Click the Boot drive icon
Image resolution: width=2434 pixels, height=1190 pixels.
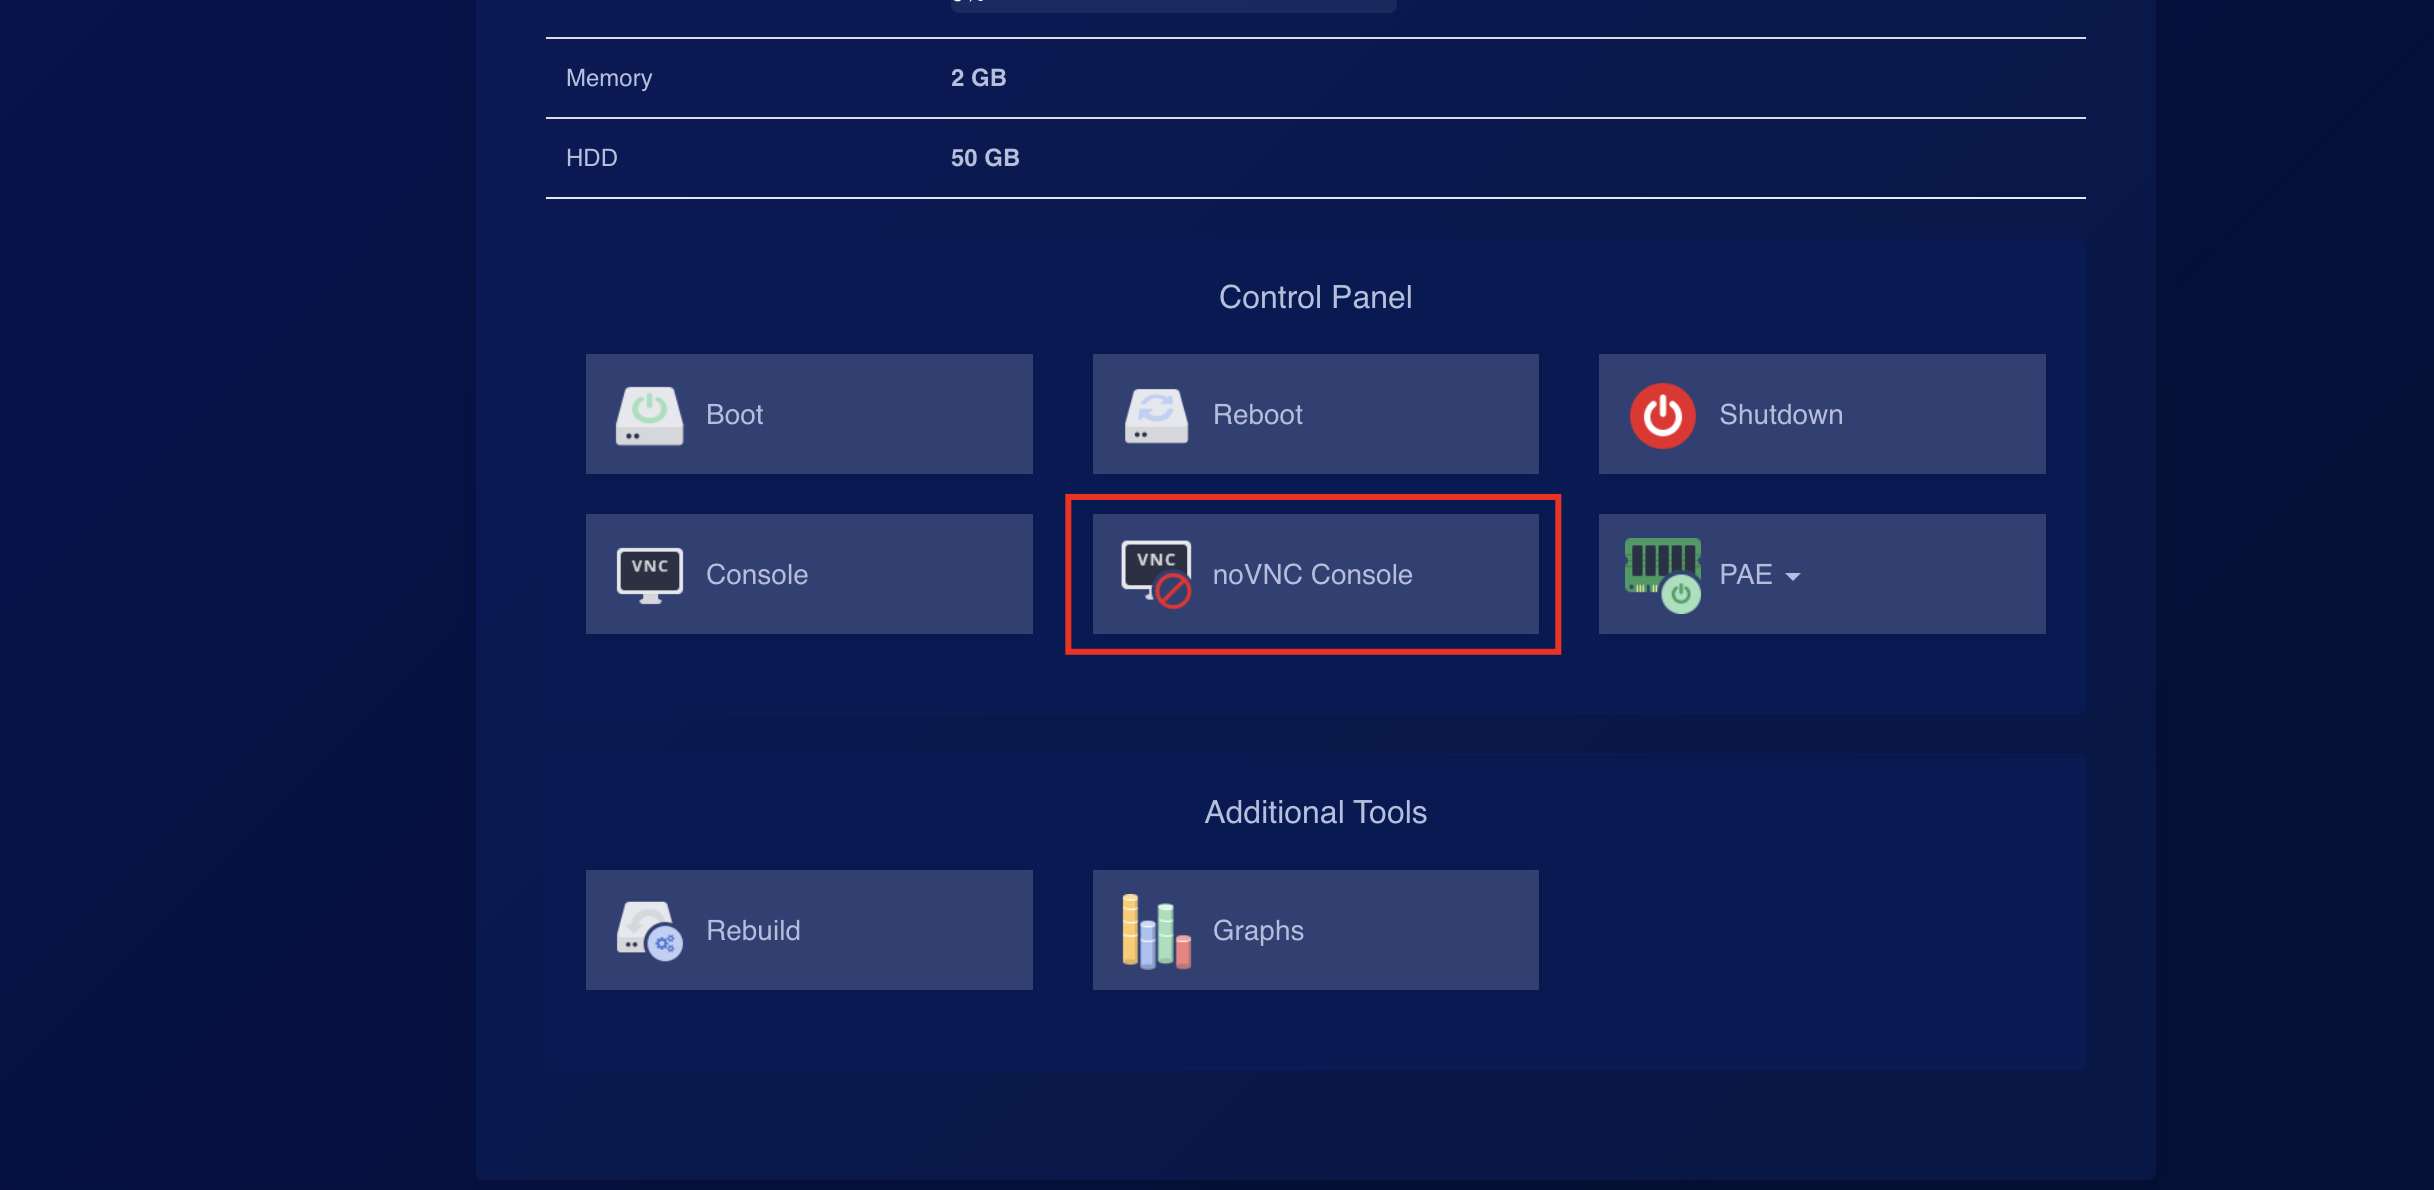coord(649,415)
